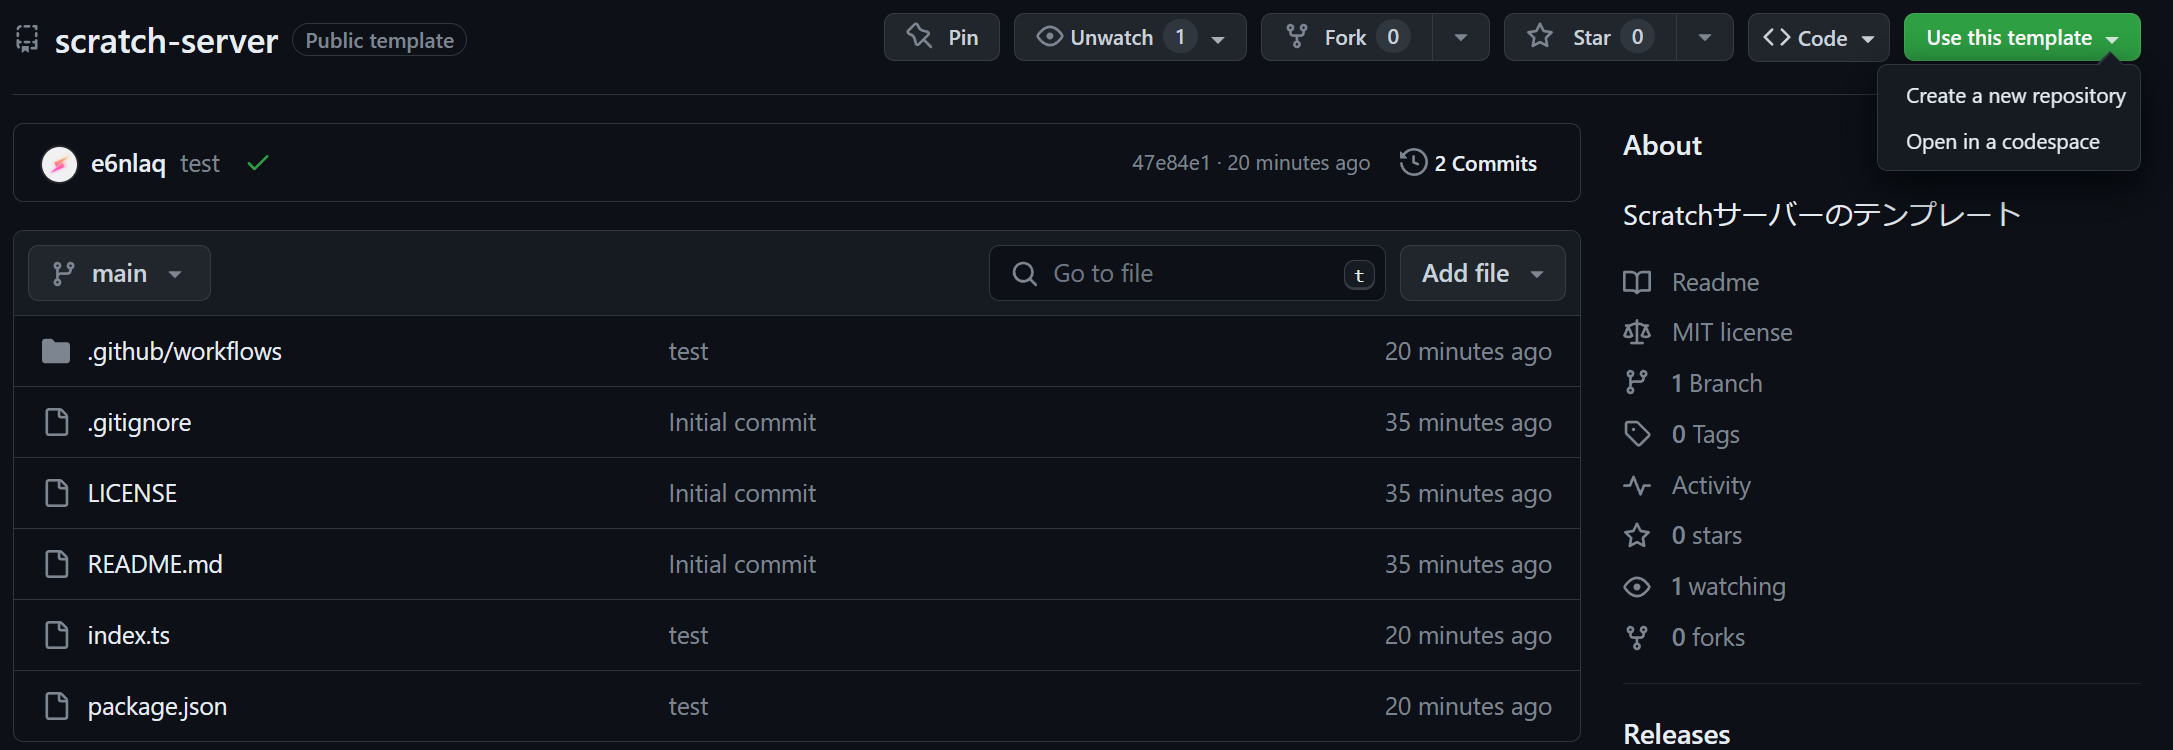Click 20 minutes ago on index.ts row
Image resolution: width=2173 pixels, height=750 pixels.
point(1468,635)
